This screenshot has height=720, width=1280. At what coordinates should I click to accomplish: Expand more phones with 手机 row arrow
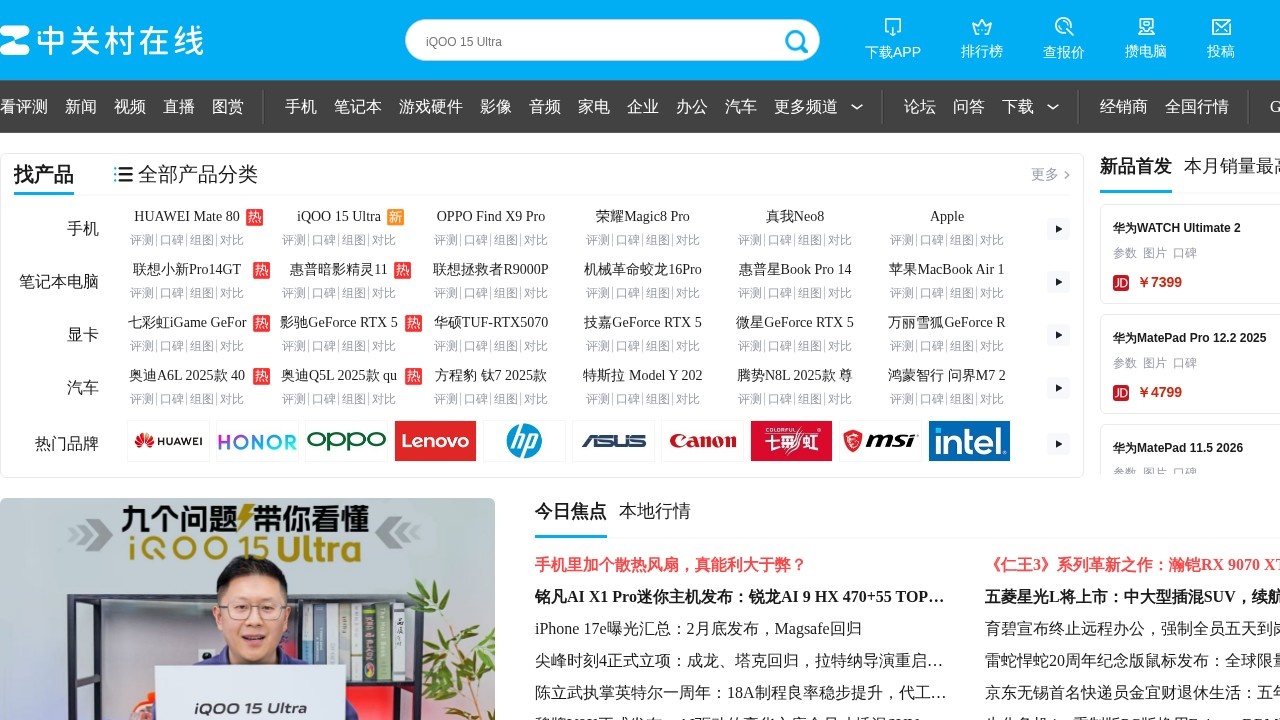(x=1058, y=229)
